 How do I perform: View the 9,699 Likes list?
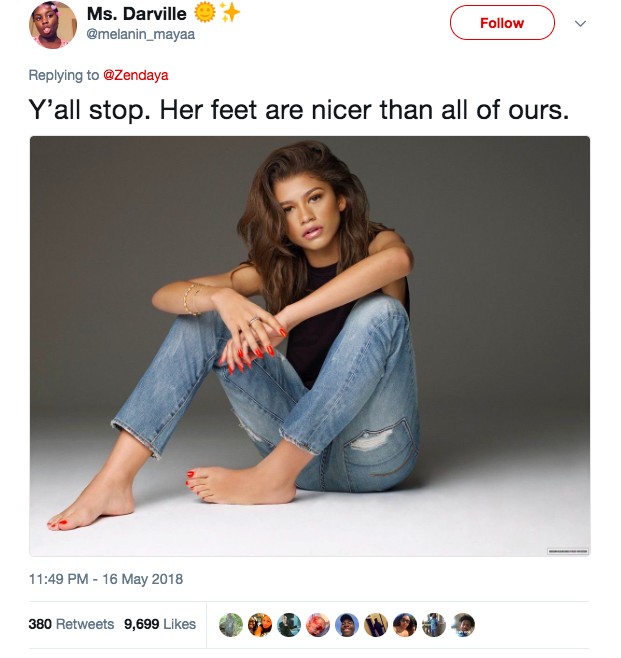pyautogui.click(x=159, y=624)
